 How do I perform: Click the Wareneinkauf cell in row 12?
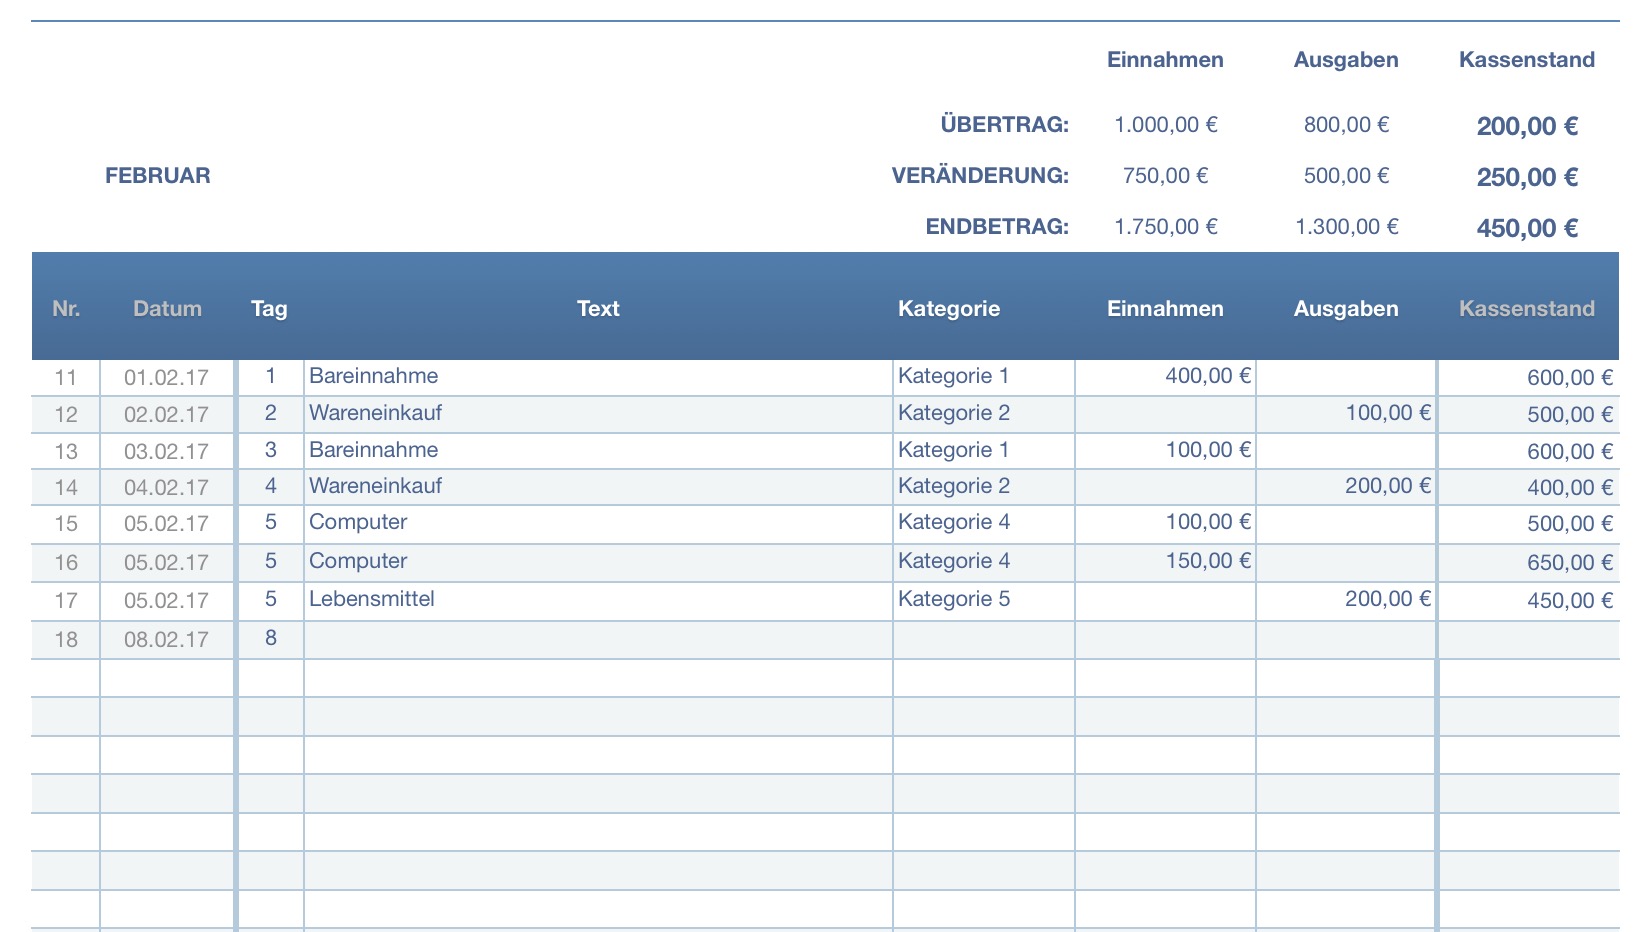(x=375, y=413)
